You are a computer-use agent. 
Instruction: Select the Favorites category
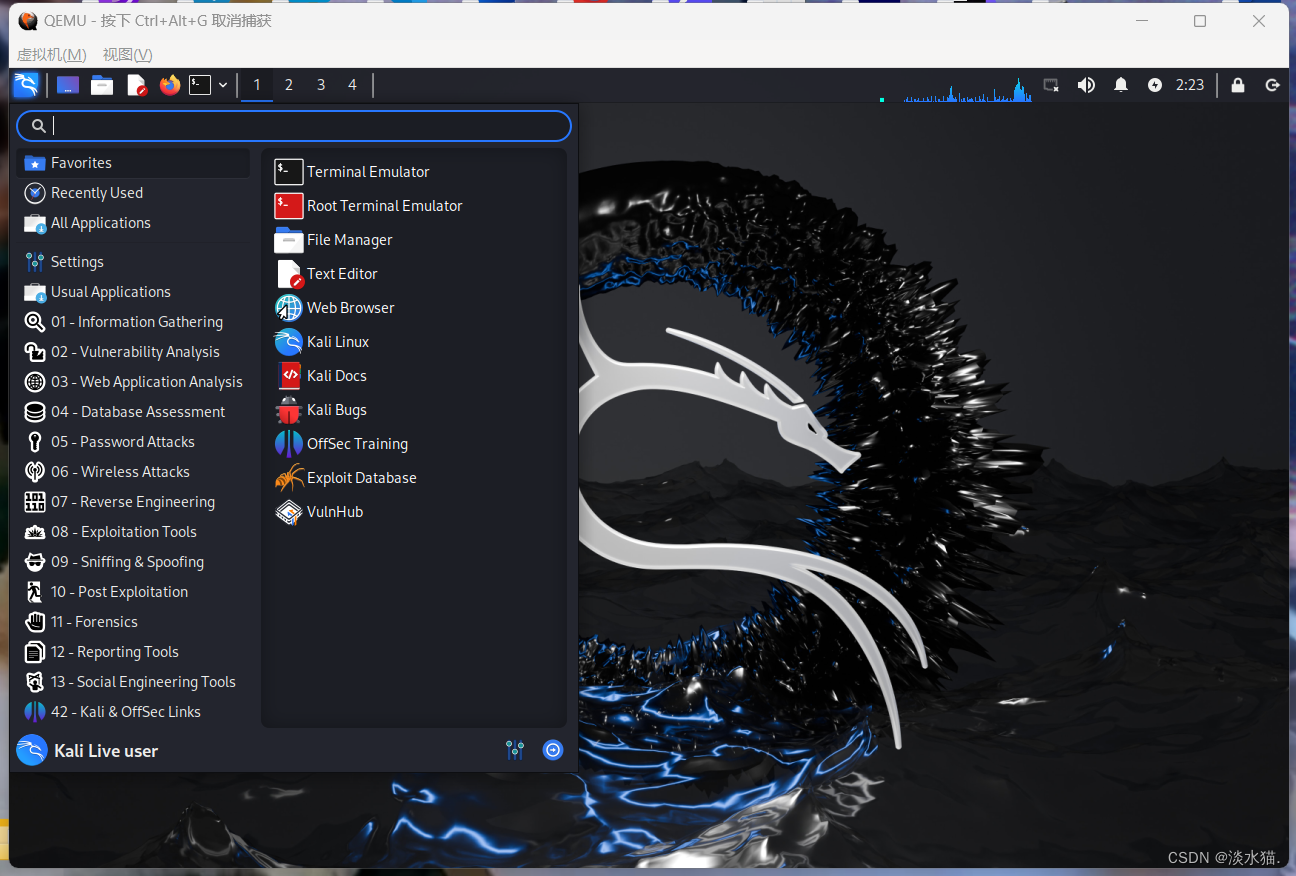click(133, 163)
